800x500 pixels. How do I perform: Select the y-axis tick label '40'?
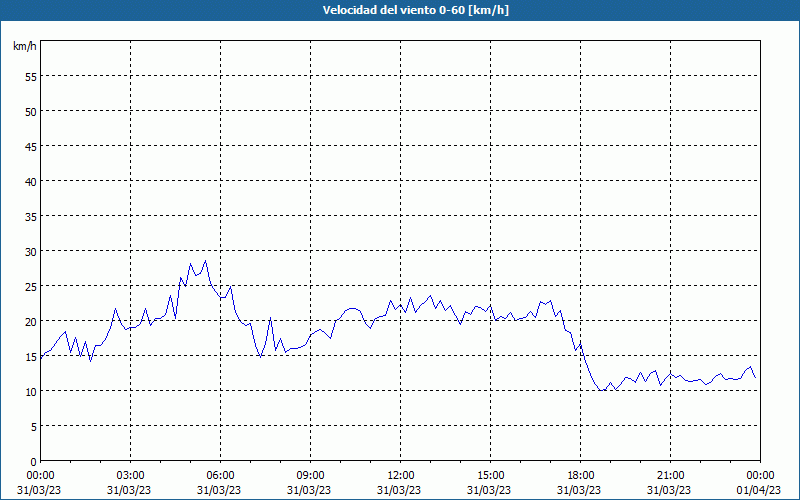(30, 182)
